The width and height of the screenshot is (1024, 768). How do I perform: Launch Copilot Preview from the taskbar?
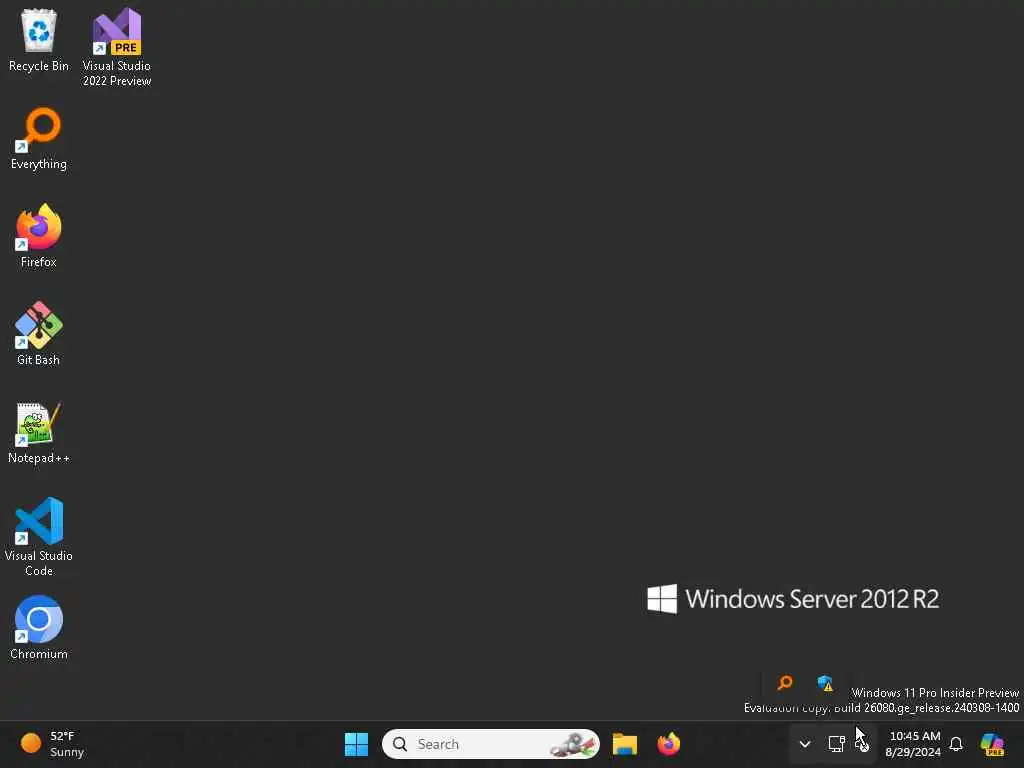[x=992, y=744]
